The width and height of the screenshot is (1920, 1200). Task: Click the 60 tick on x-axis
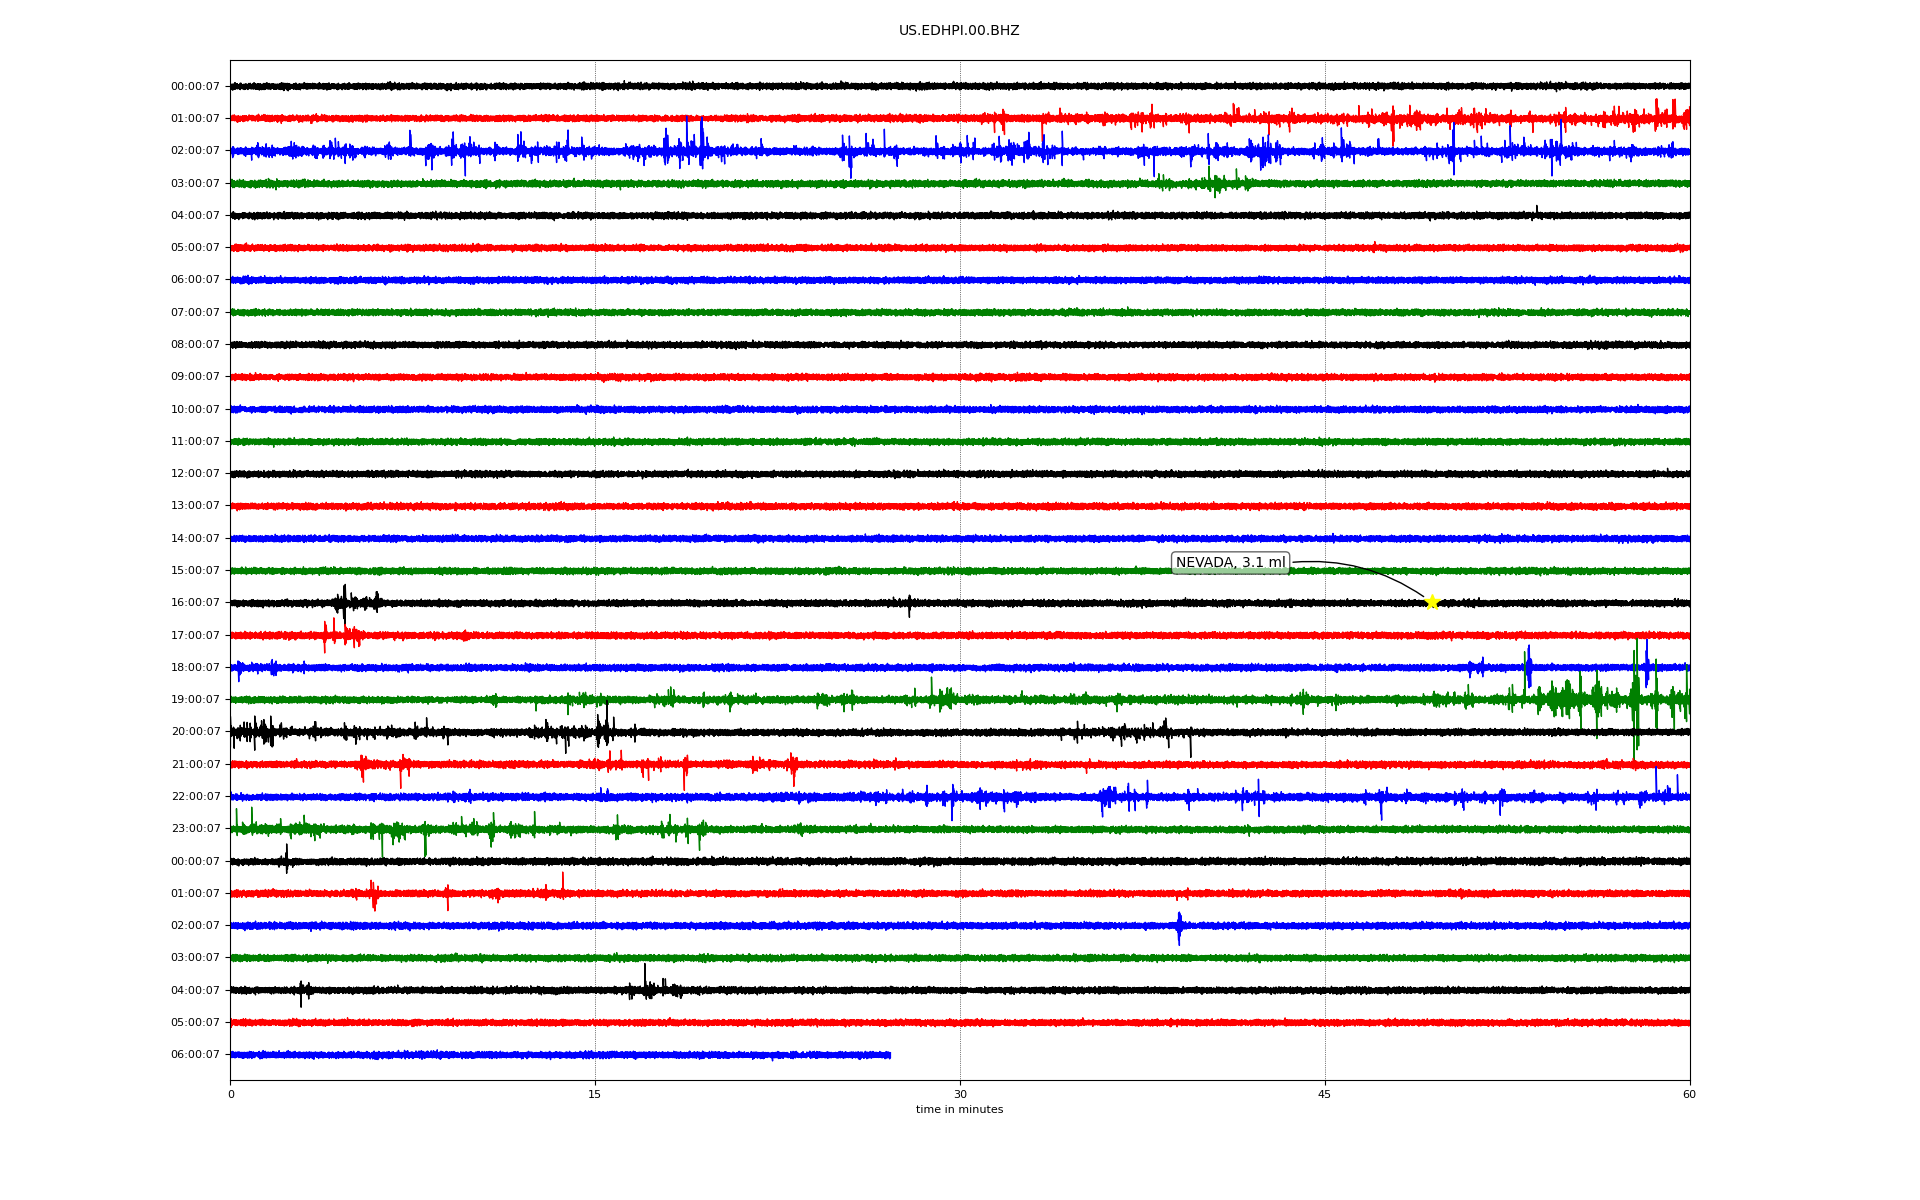click(1688, 1095)
